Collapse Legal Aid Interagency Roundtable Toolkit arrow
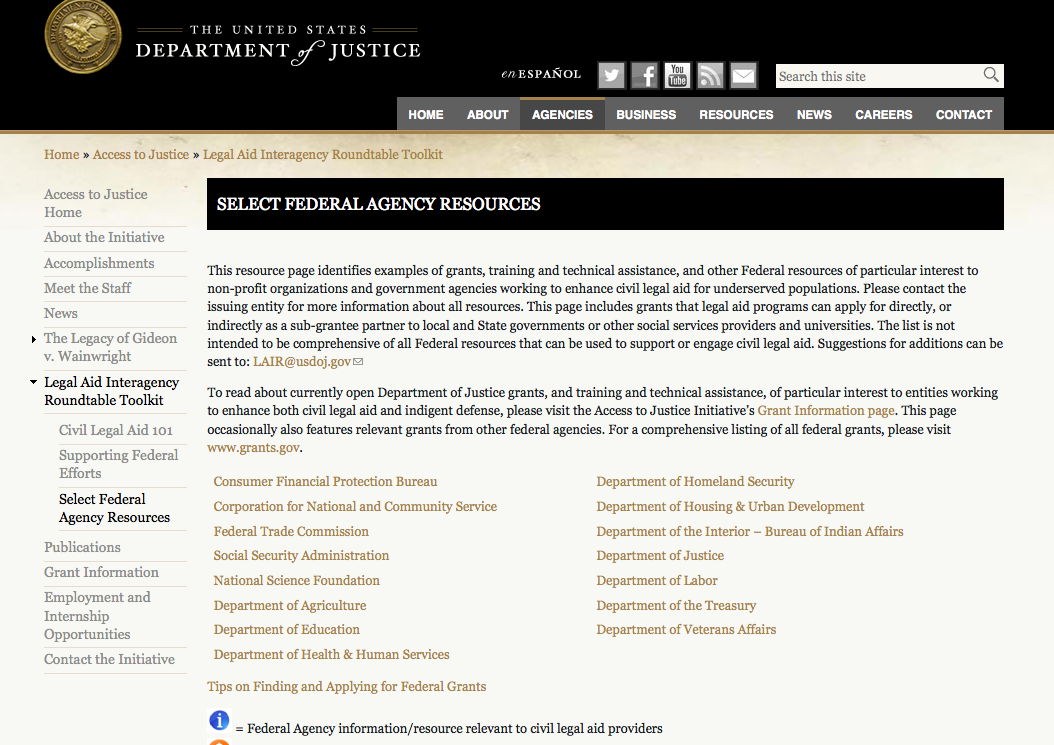Image resolution: width=1054 pixels, height=745 pixels. coord(35,383)
